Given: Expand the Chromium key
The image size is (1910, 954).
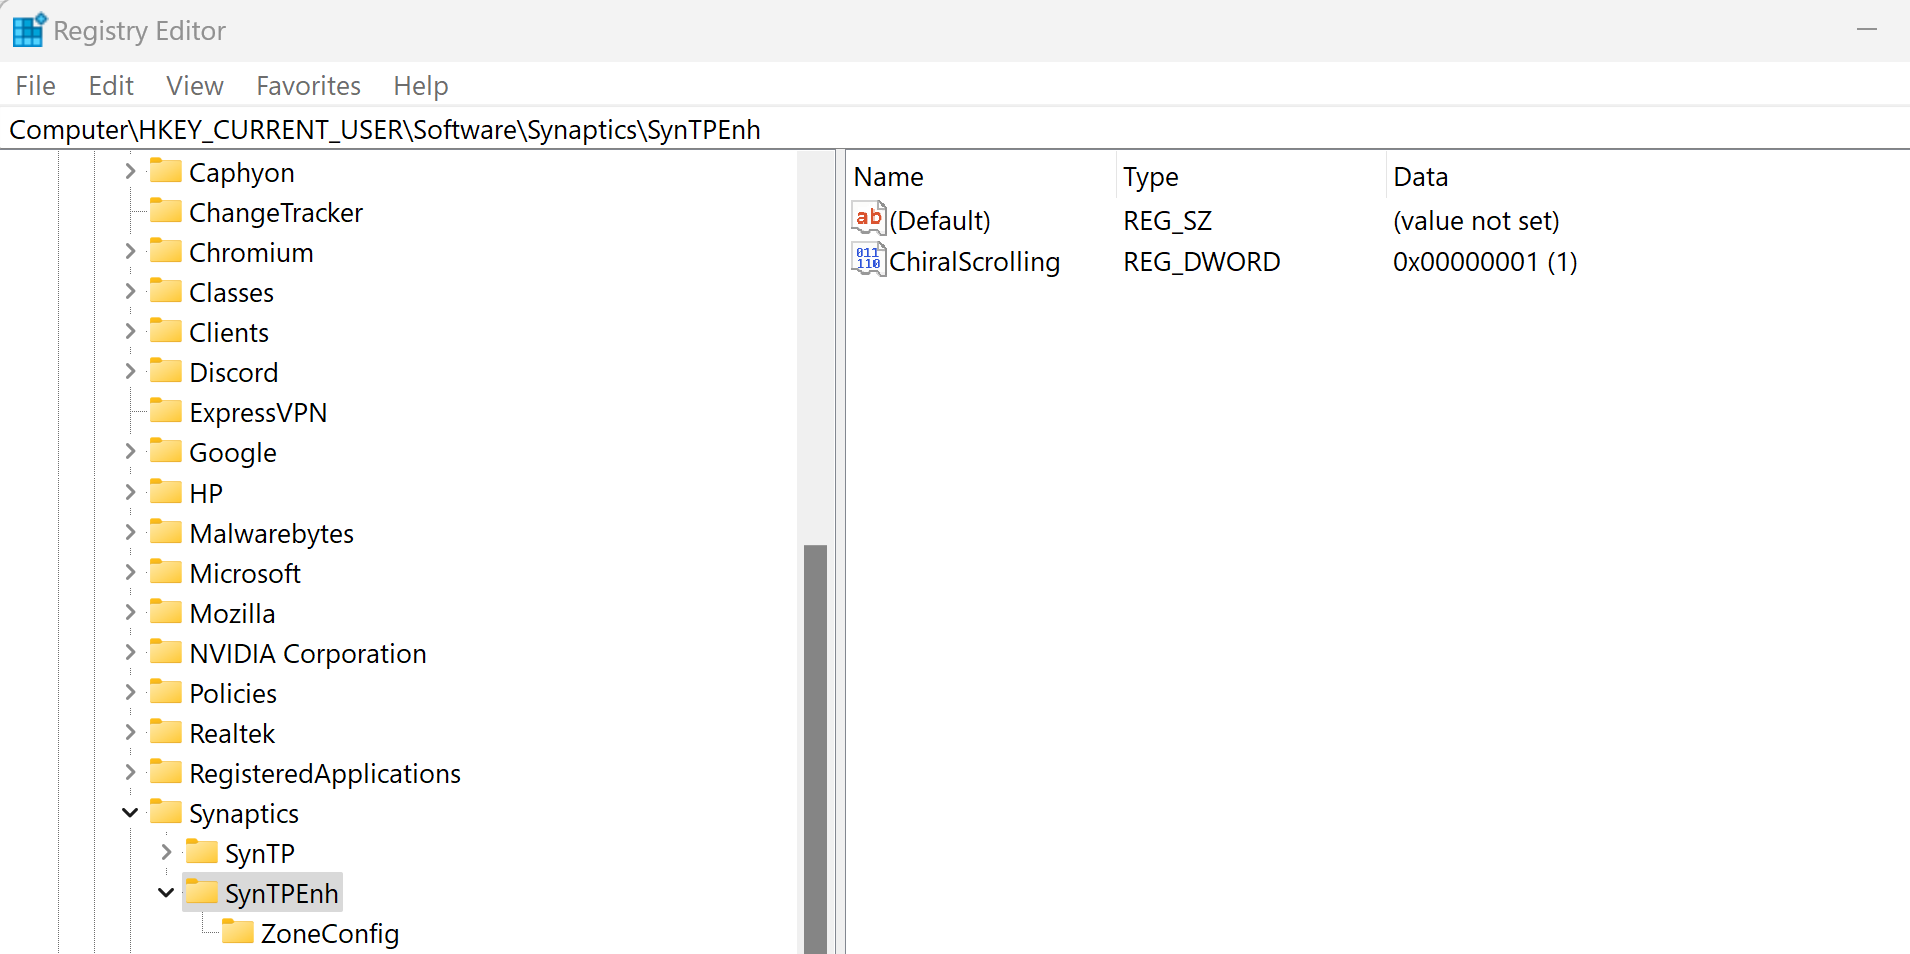Looking at the screenshot, I should 129,251.
